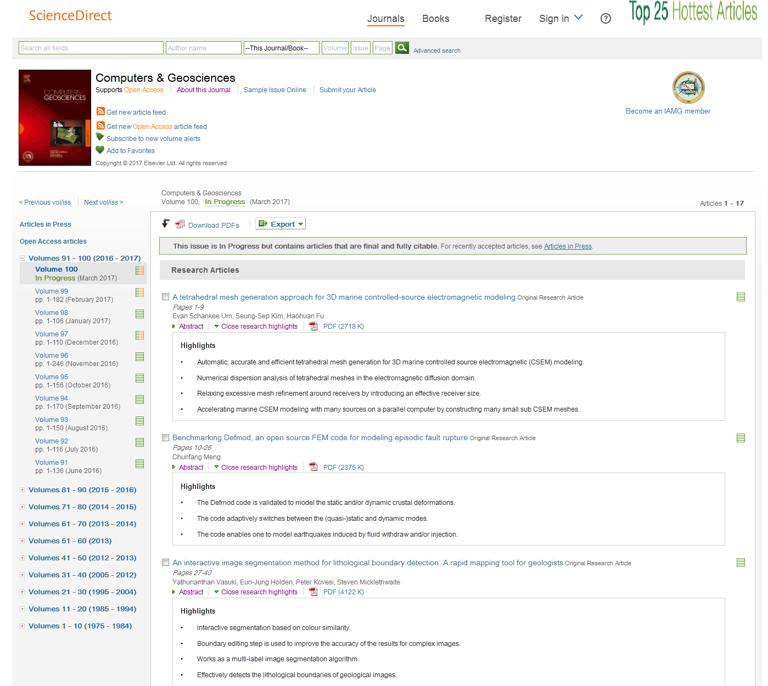Open the Books tab in header
This screenshot has height=686, width=768.
435,18
